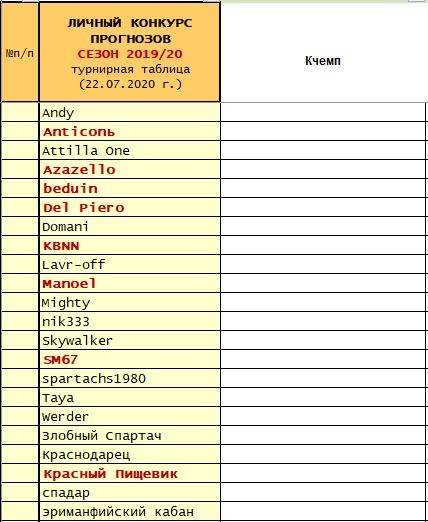
Task: Select the Lavr-off cell
Action: (x=130, y=264)
